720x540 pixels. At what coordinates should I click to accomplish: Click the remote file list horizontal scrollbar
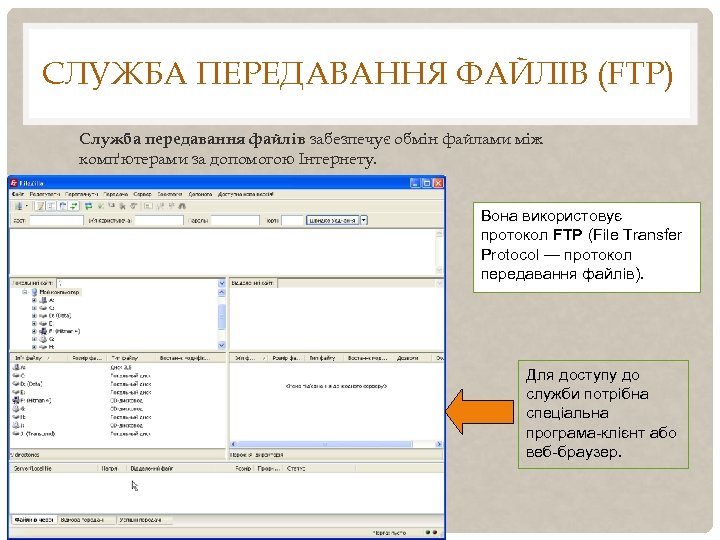tap(336, 444)
